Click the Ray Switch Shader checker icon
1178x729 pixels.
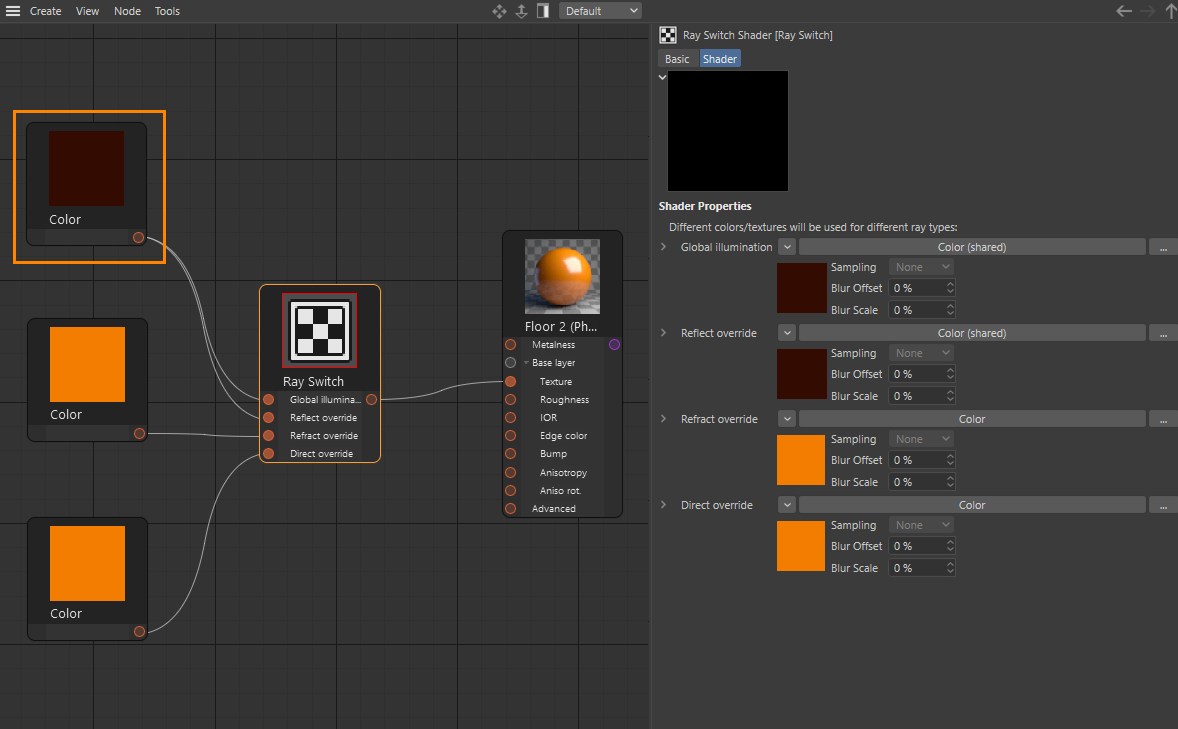[668, 35]
